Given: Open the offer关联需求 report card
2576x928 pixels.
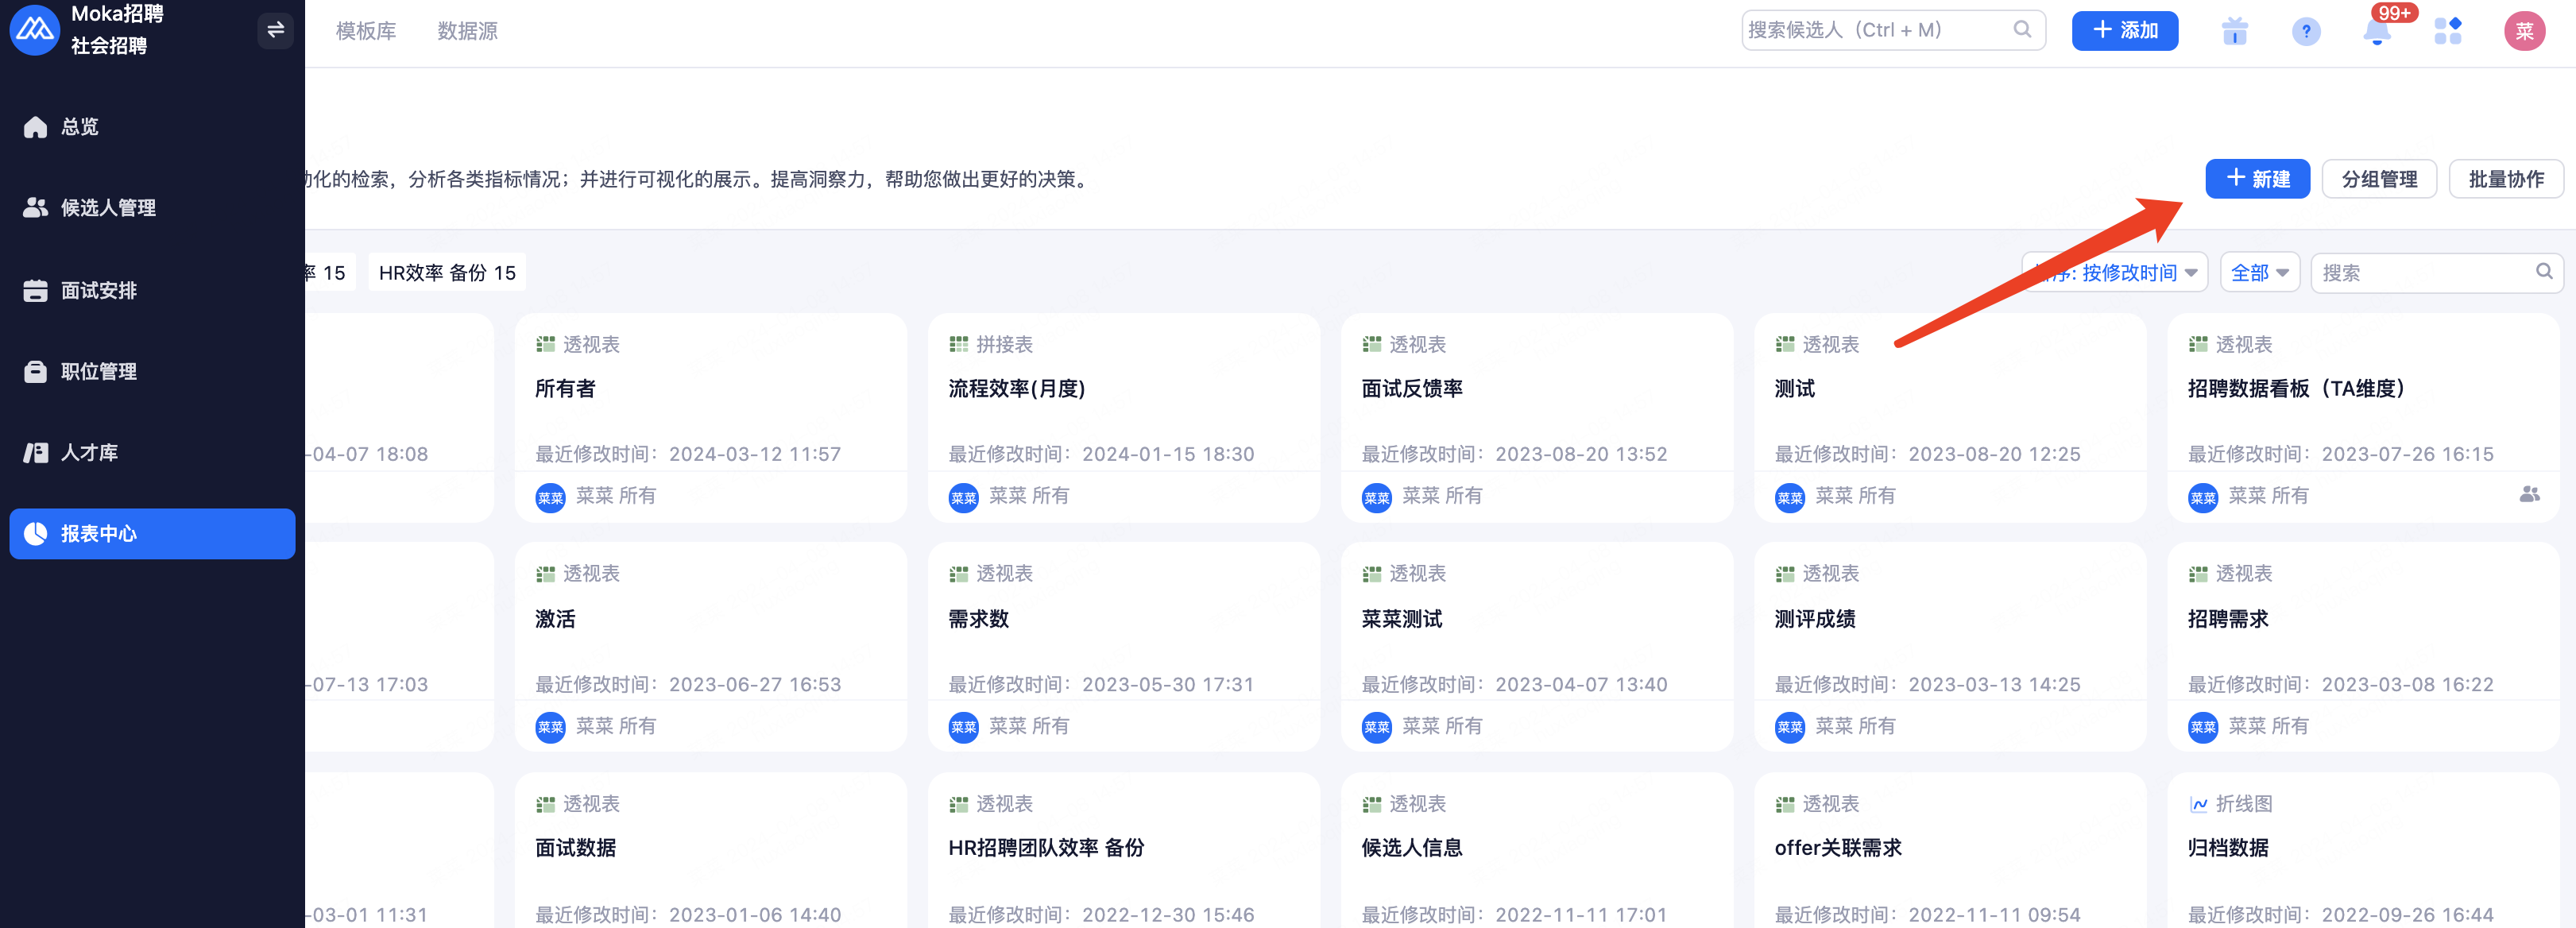Looking at the screenshot, I should click(1950, 850).
